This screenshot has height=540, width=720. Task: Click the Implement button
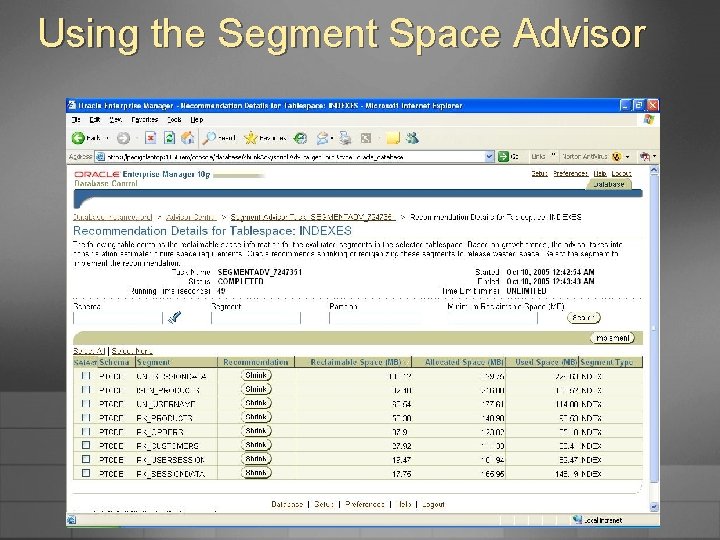coord(612,338)
